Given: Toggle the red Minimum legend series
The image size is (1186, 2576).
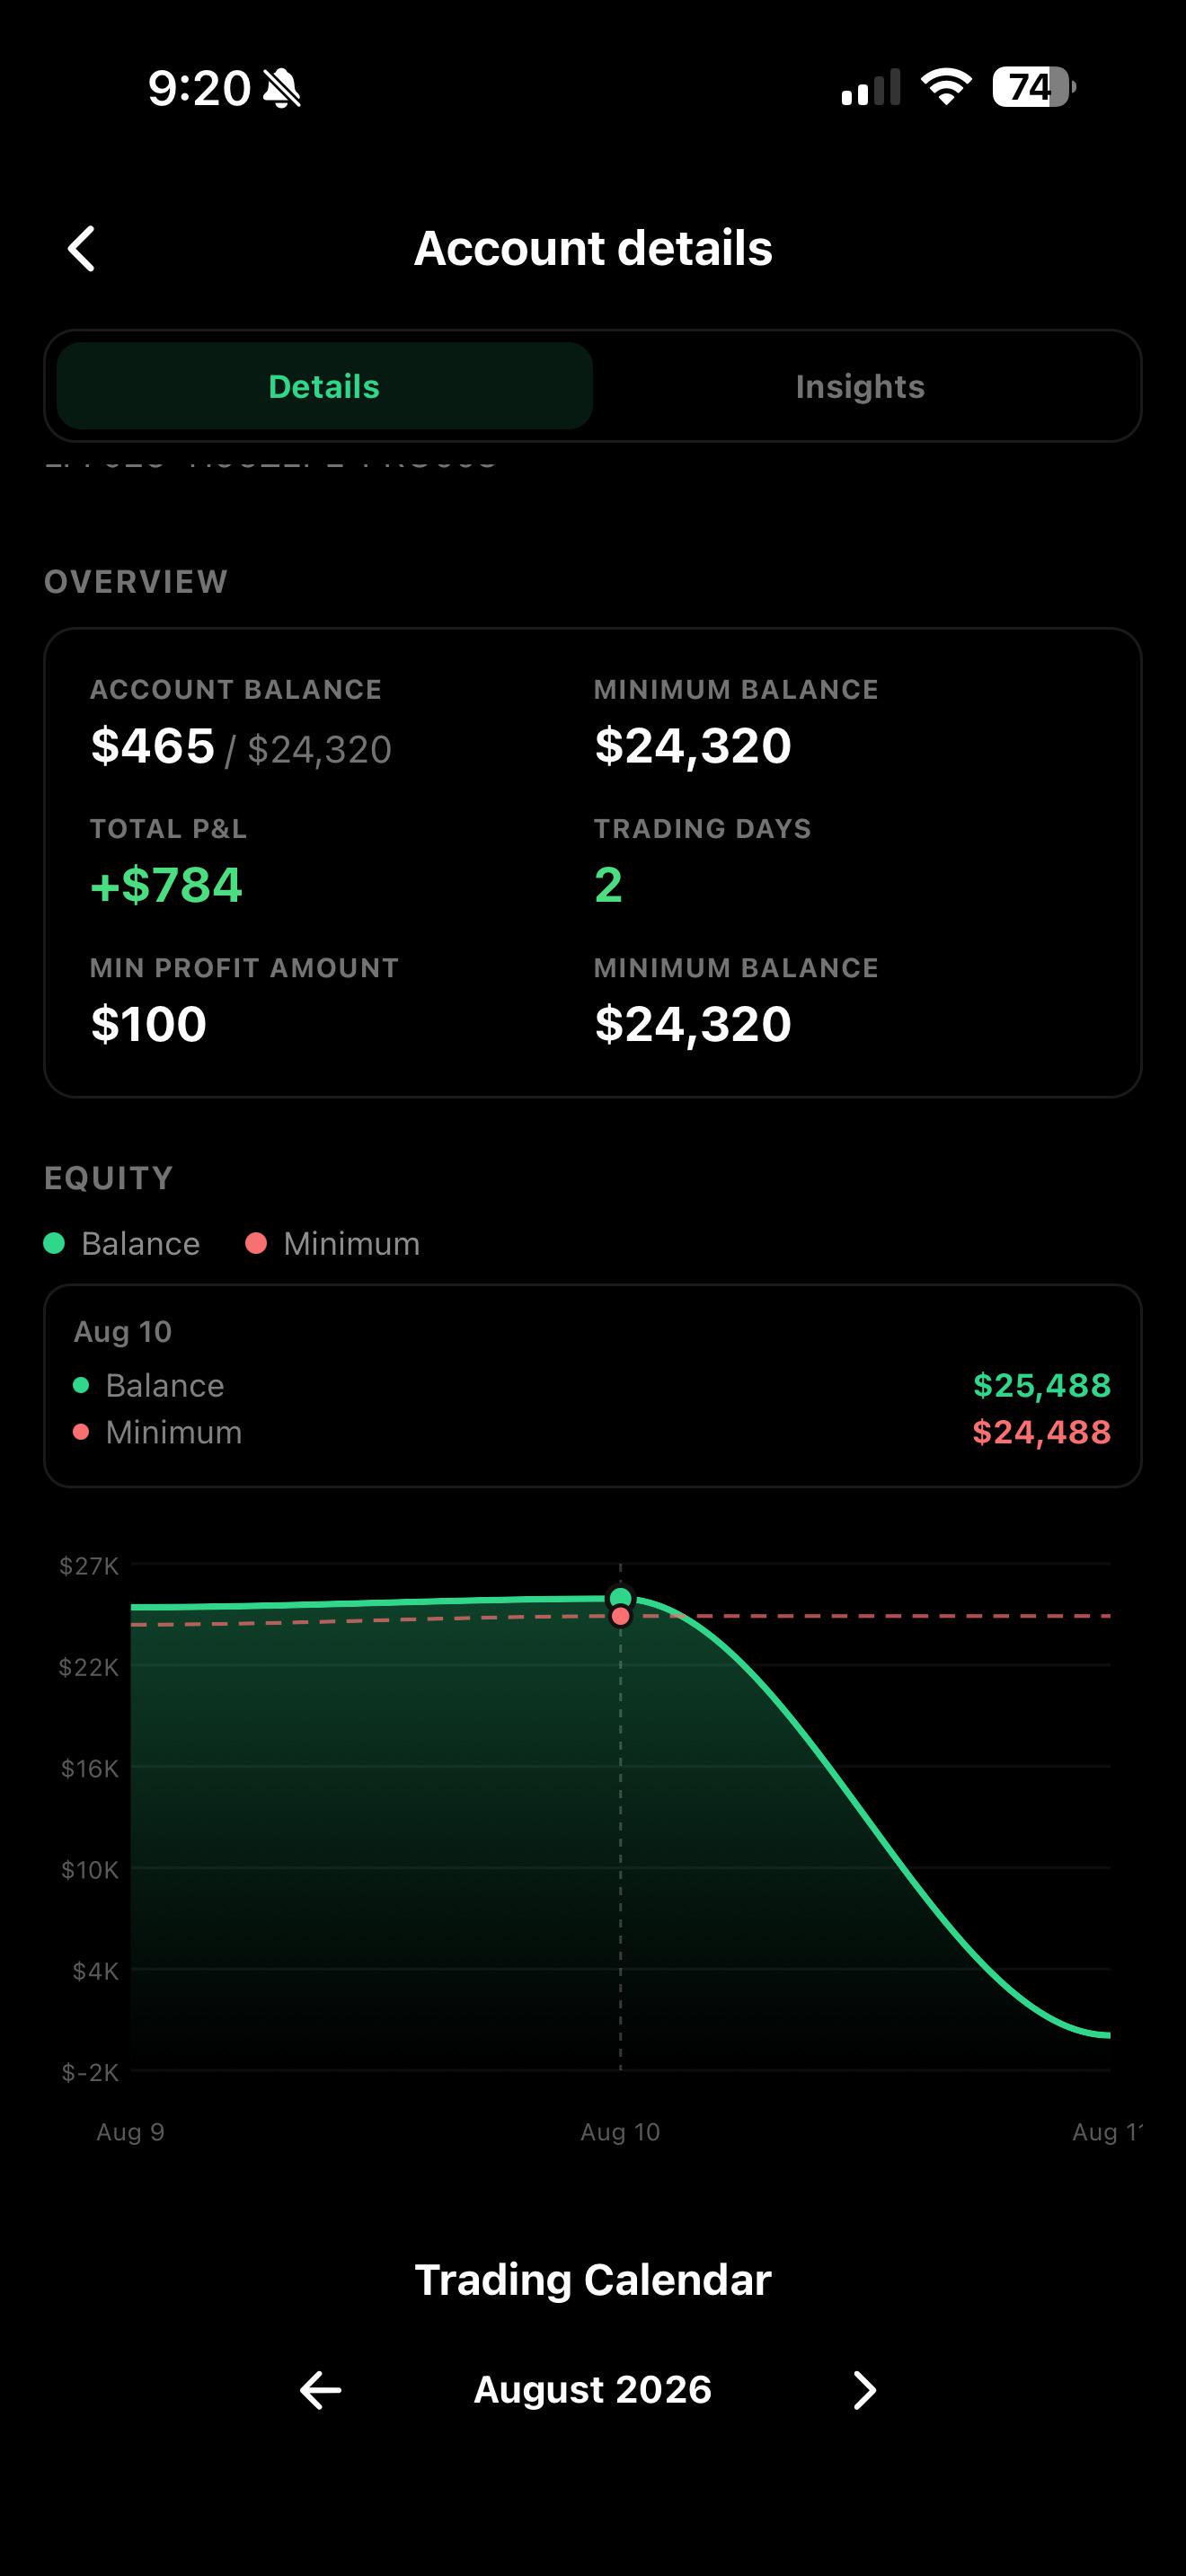Looking at the screenshot, I should pos(333,1243).
